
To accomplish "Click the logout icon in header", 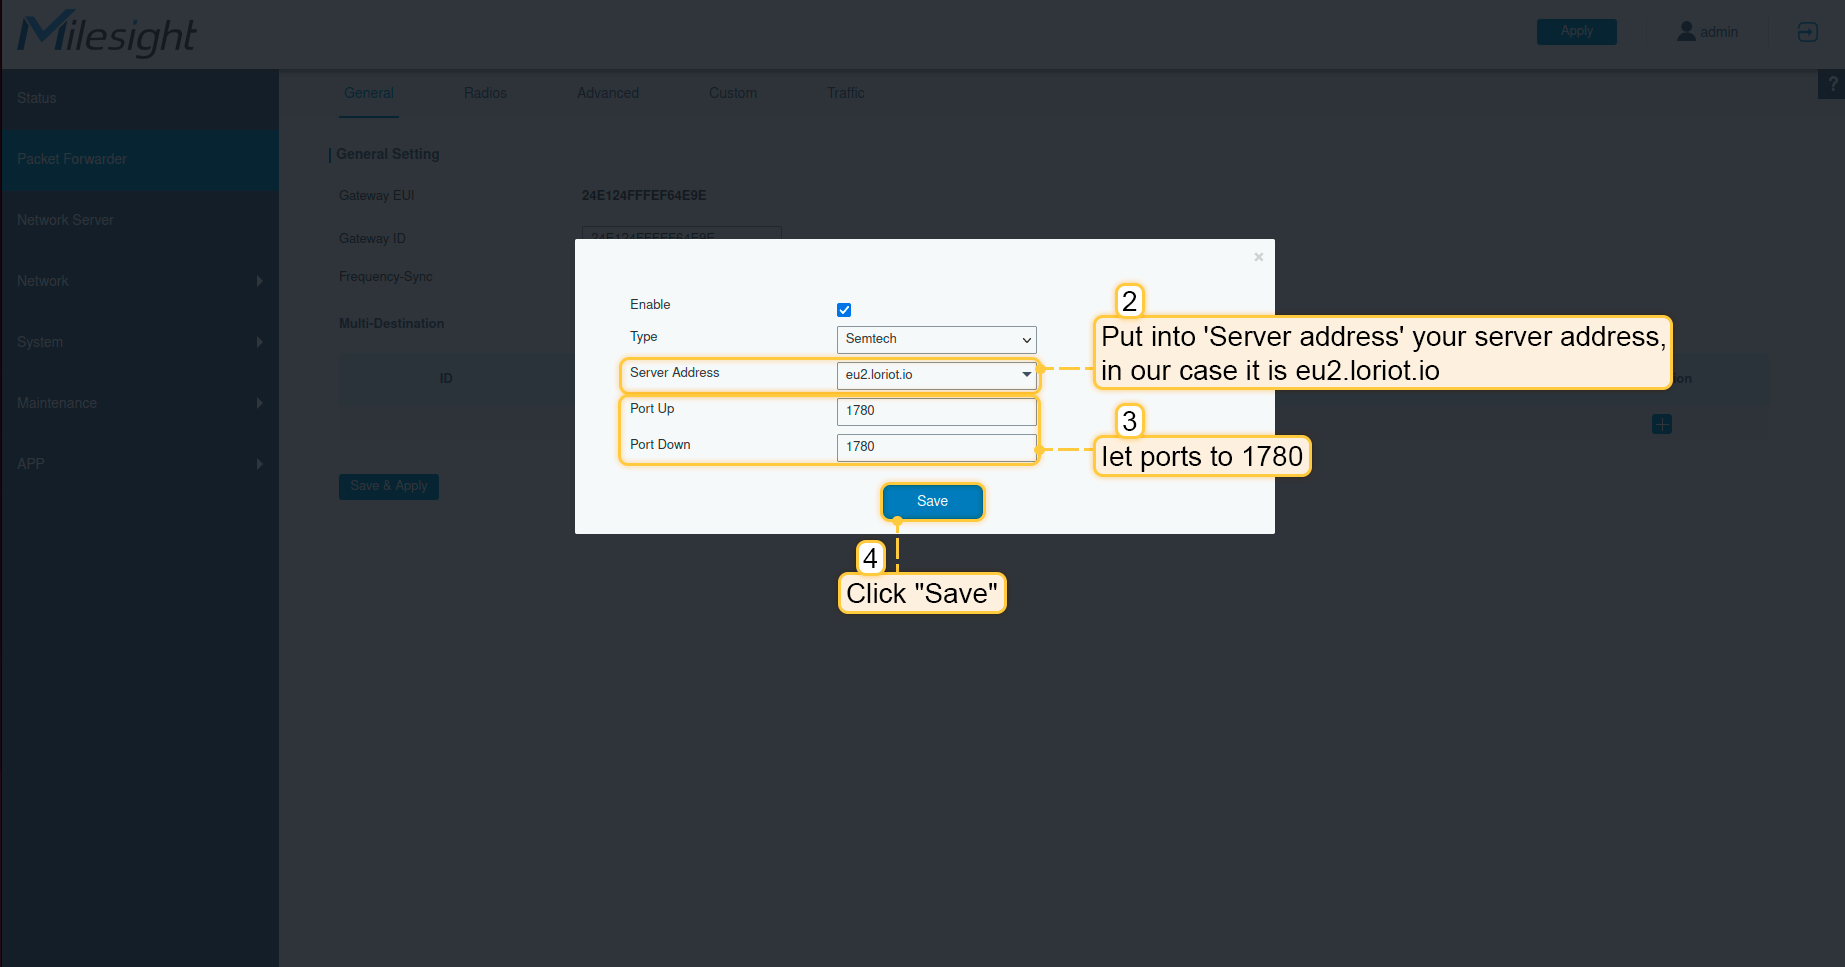I will (x=1807, y=32).
